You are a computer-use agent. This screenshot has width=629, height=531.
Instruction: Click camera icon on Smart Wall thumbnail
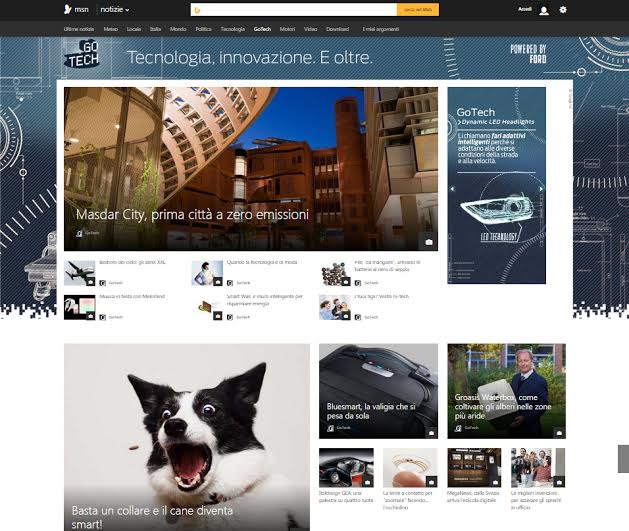pyautogui.click(x=218, y=316)
